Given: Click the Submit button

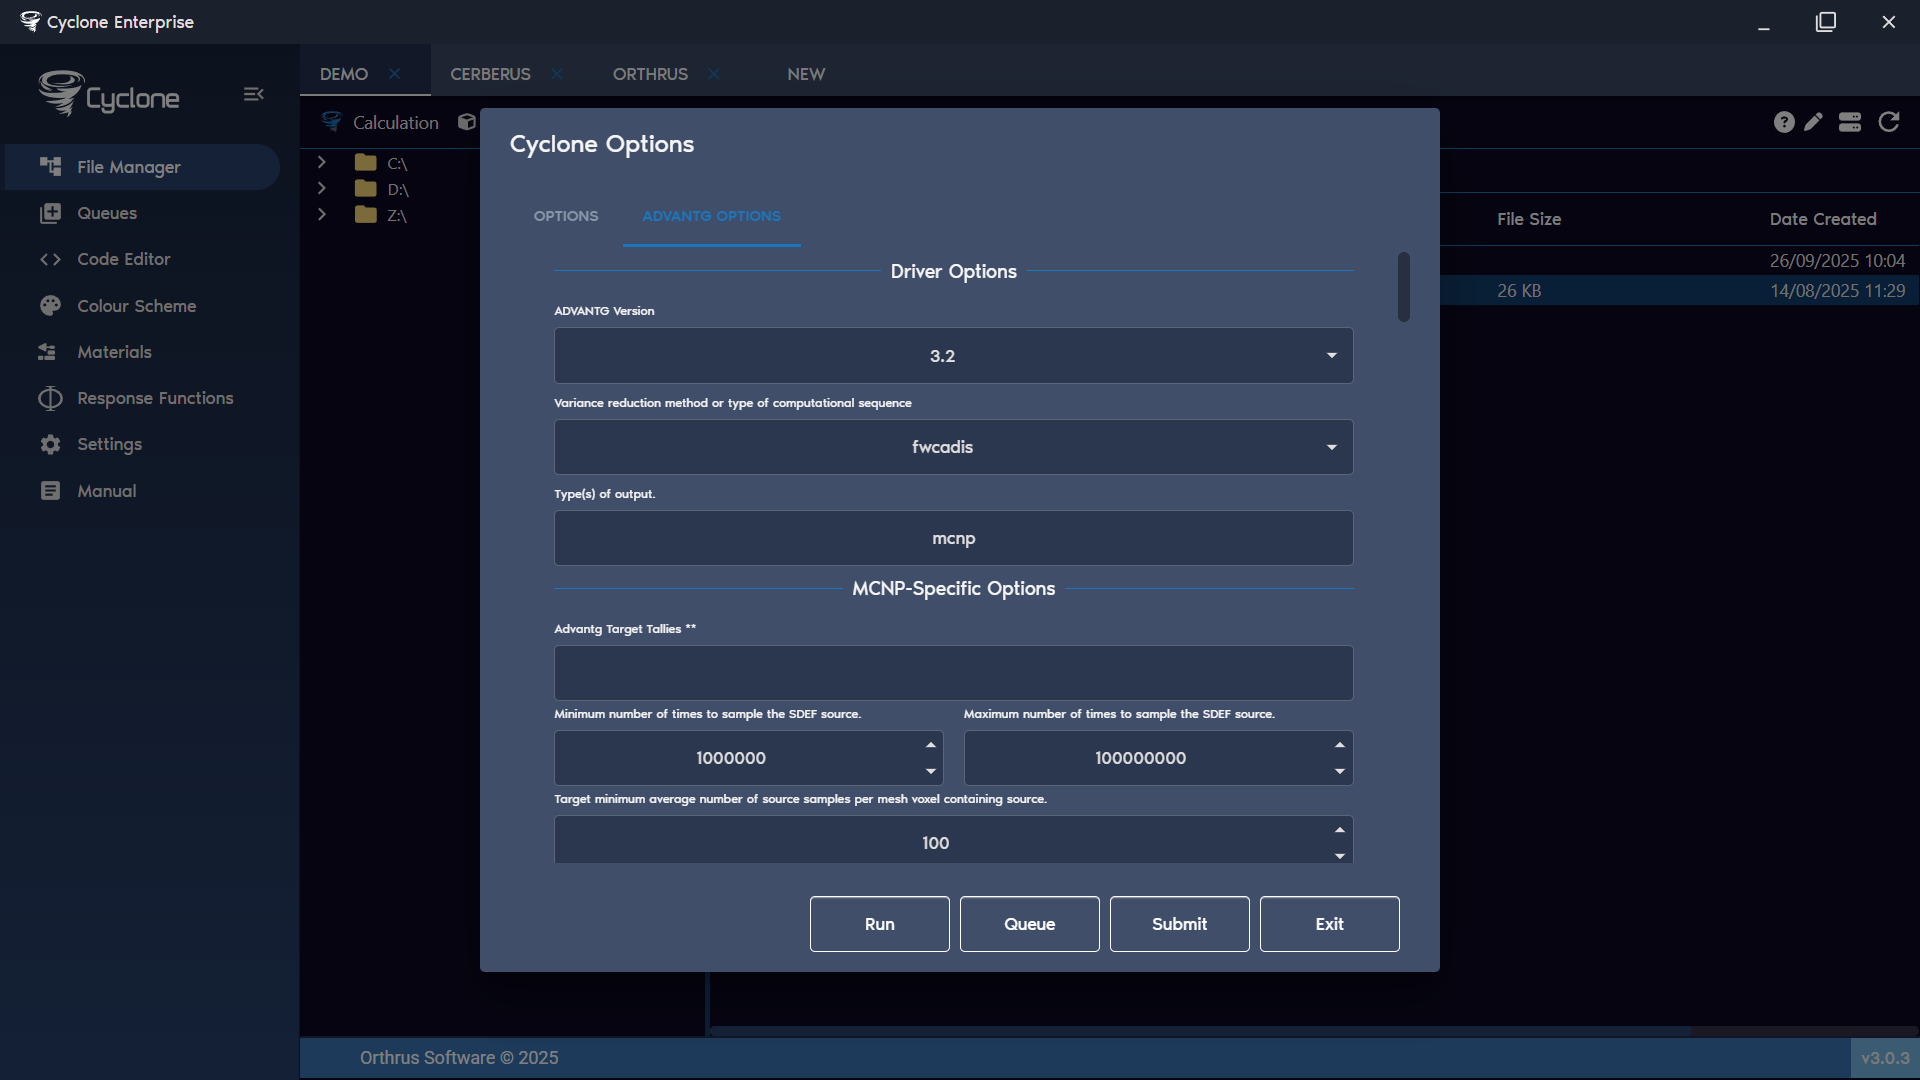Looking at the screenshot, I should (1179, 924).
